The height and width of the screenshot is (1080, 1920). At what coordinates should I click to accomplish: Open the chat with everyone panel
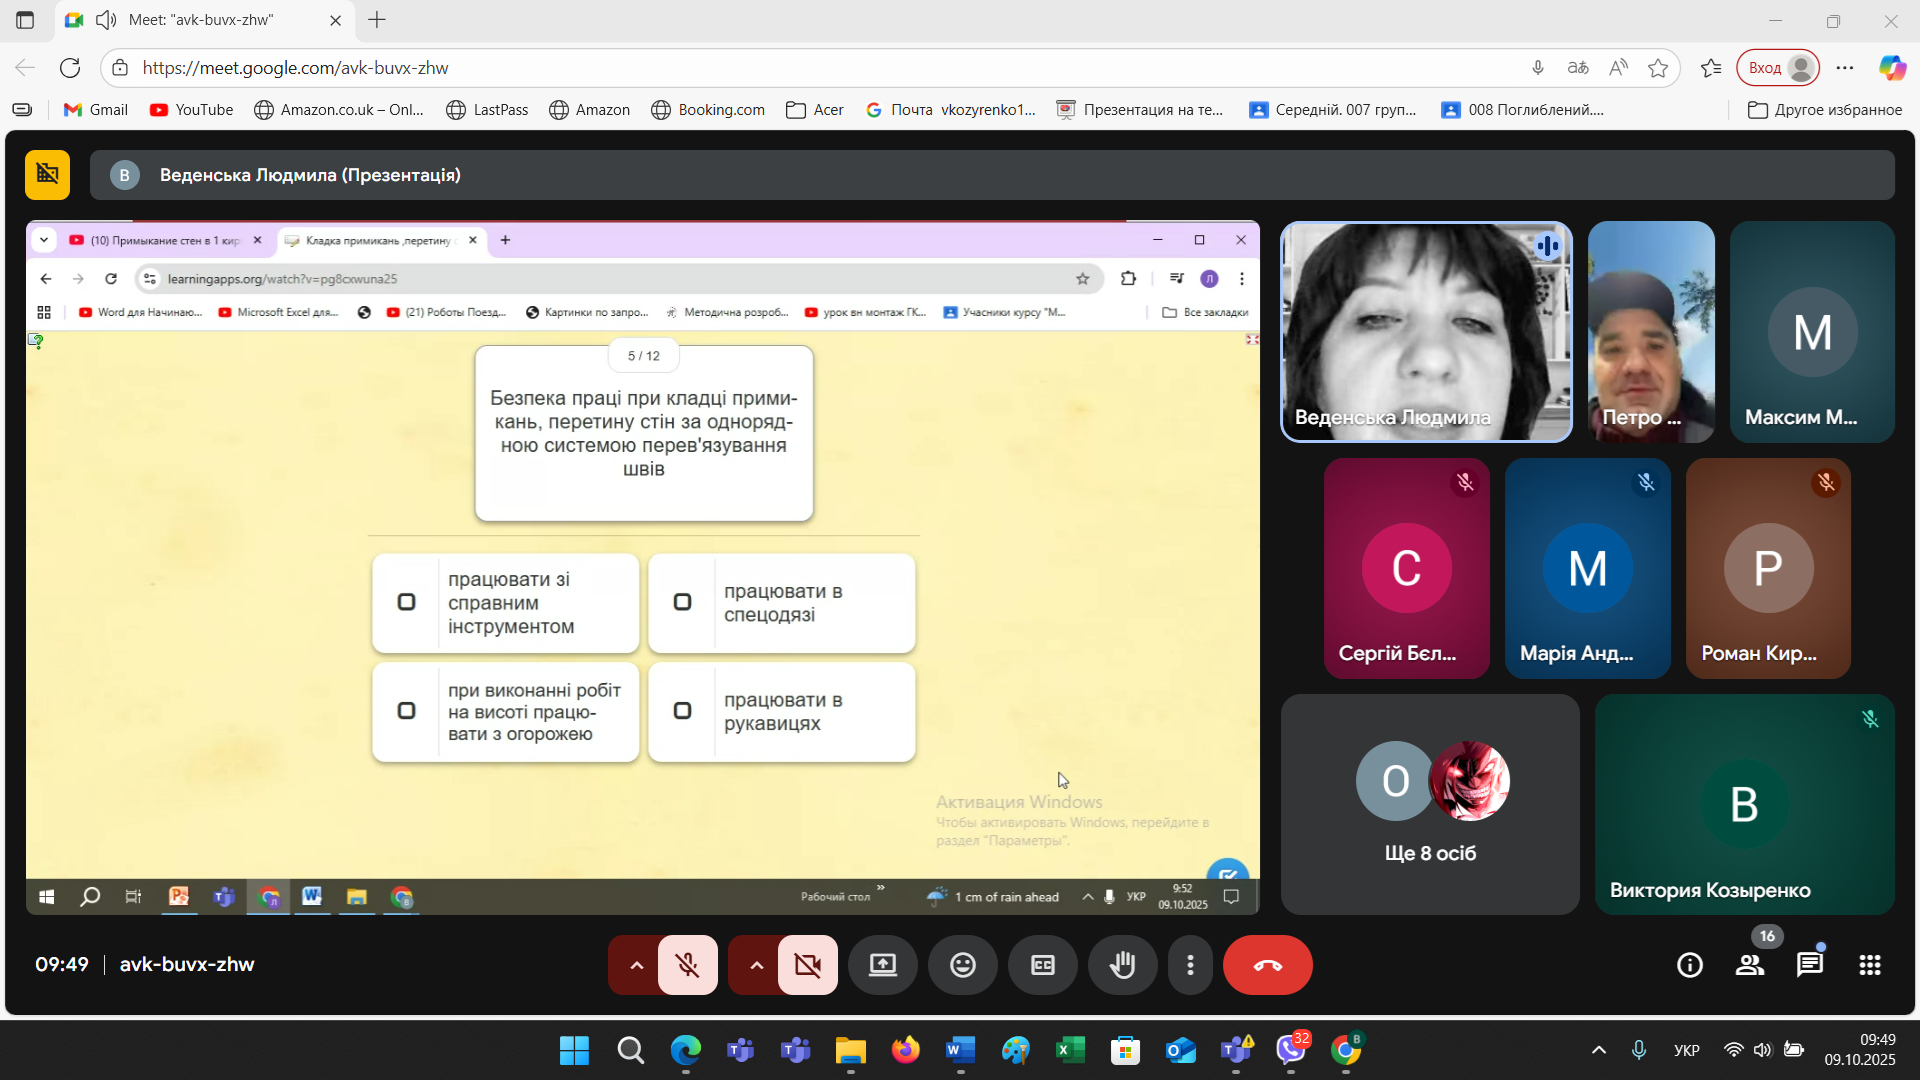(1809, 965)
